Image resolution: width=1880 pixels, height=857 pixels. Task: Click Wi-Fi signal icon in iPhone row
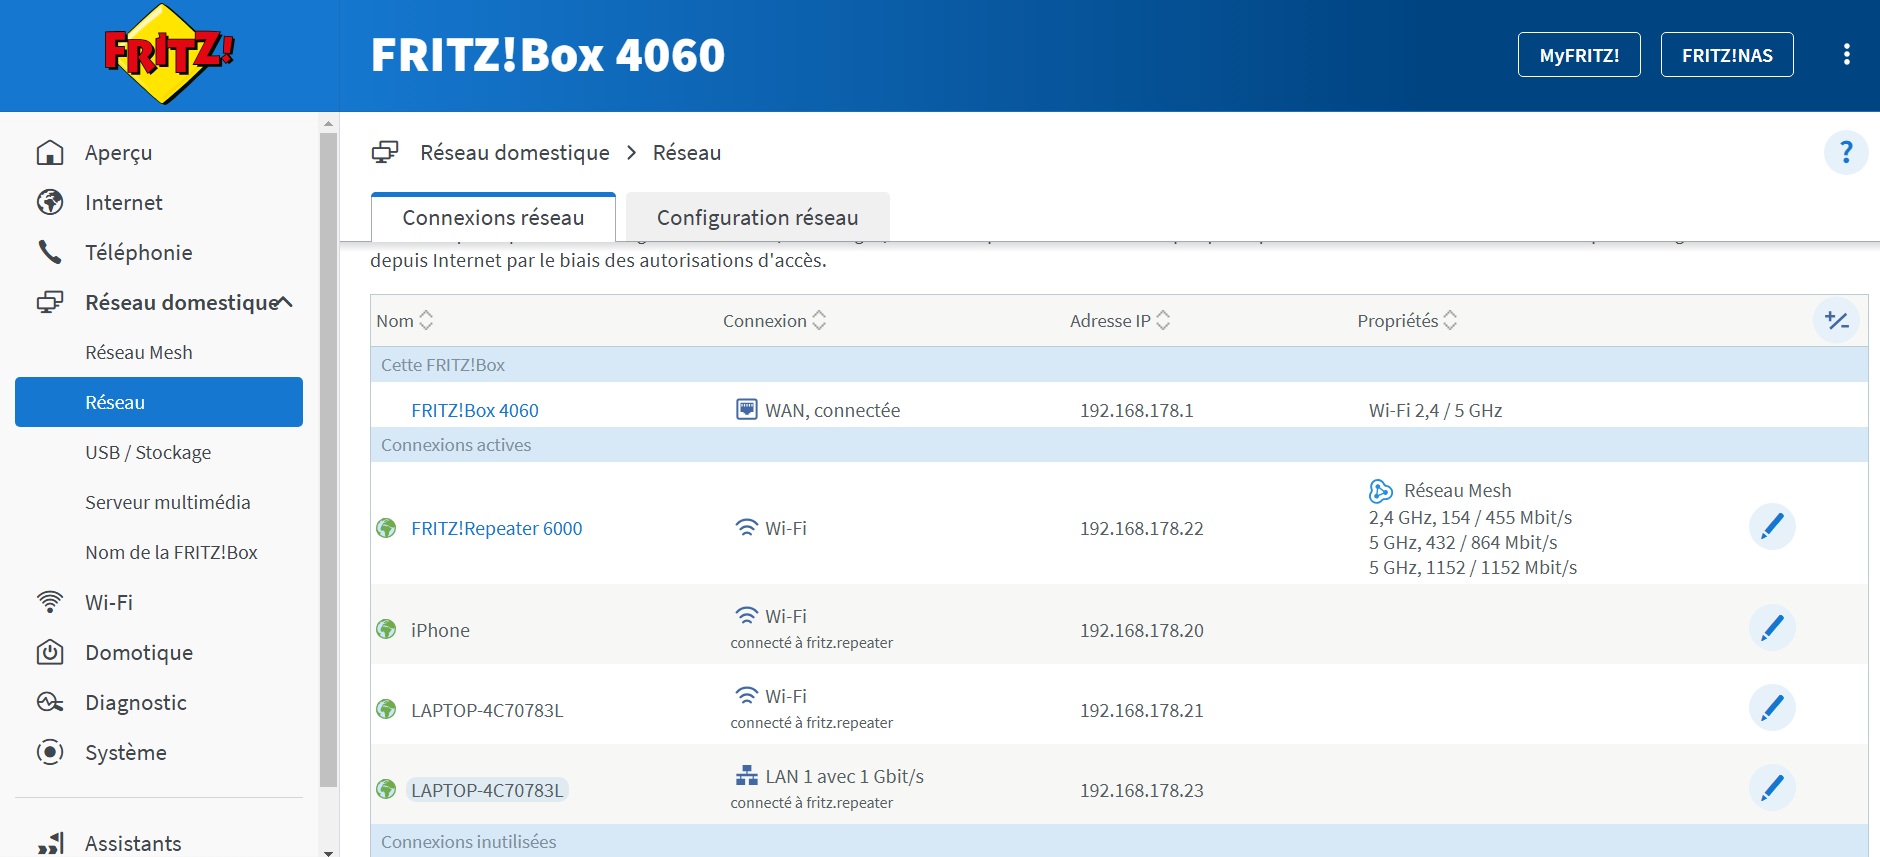click(x=747, y=615)
